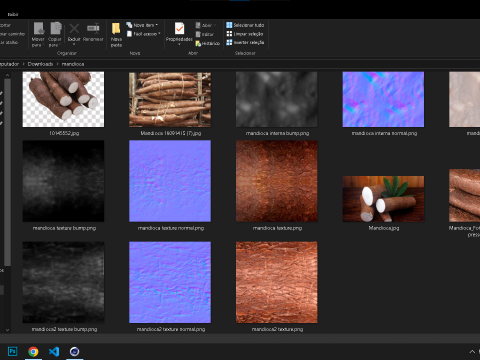This screenshot has height=360, width=480.
Task: Click Copiar caminho in the ribbon
Action: click(12, 34)
